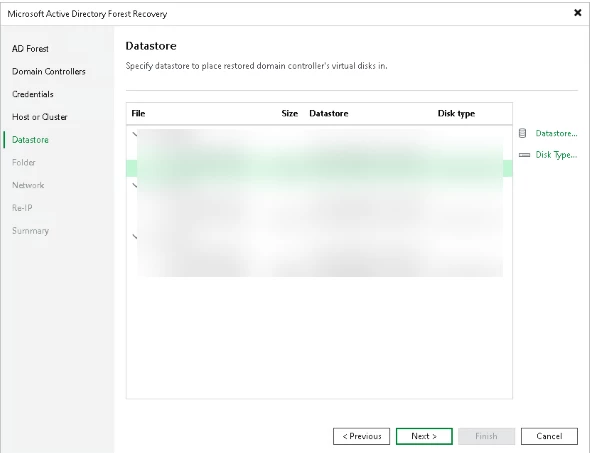Click the Previous button
Viewport: 590px width, 453px height.
click(361, 436)
